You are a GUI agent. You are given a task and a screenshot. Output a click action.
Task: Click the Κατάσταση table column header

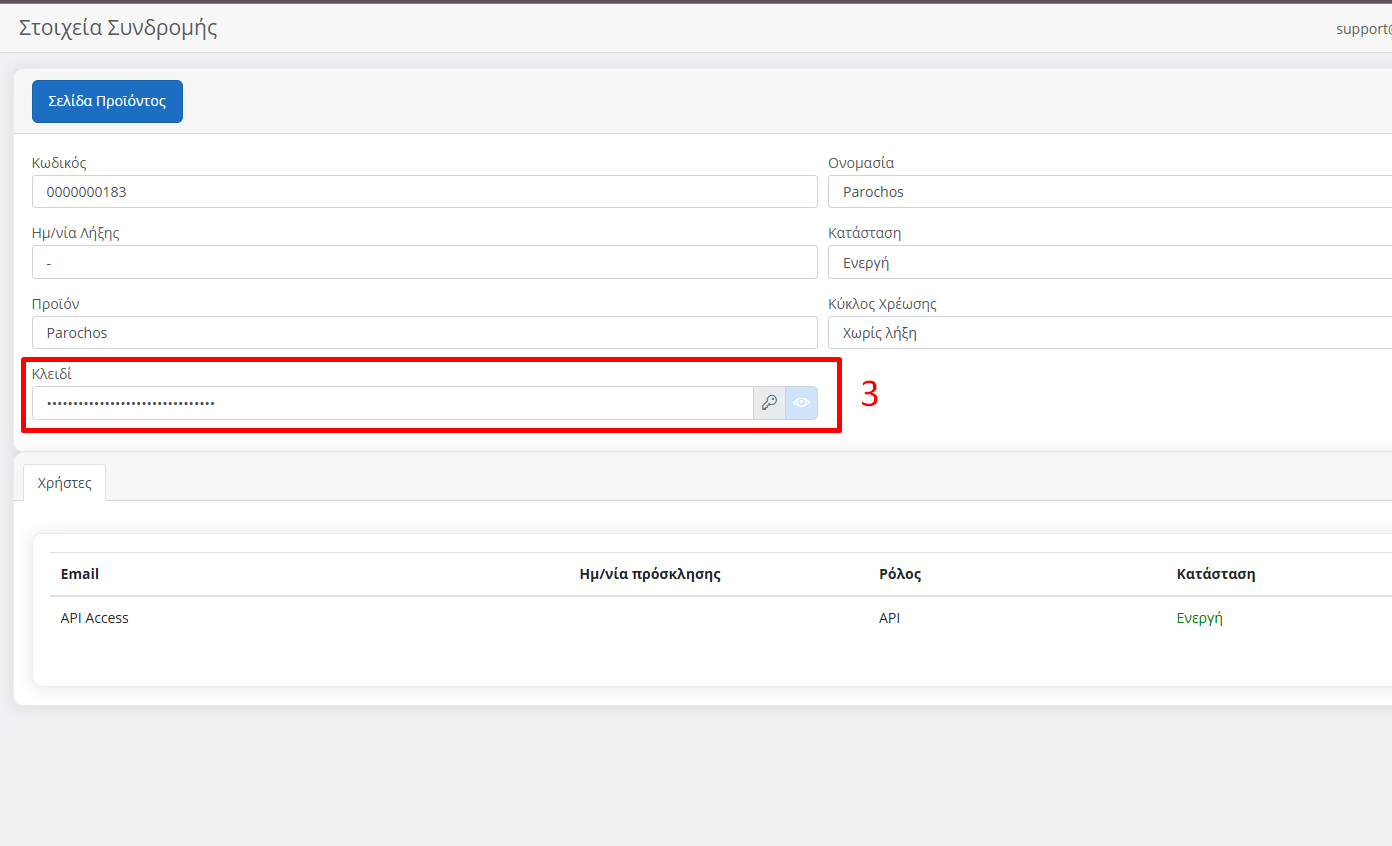coord(1216,574)
